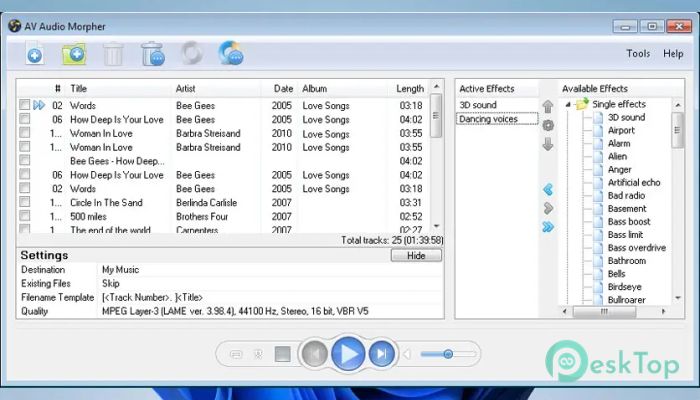Collapse the Single effects tree node
The height and width of the screenshot is (400, 700).
[x=568, y=104]
